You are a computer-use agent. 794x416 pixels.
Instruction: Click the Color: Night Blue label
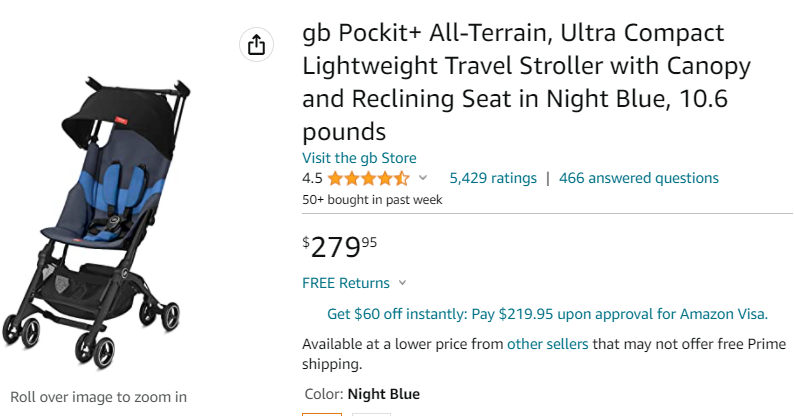click(361, 394)
